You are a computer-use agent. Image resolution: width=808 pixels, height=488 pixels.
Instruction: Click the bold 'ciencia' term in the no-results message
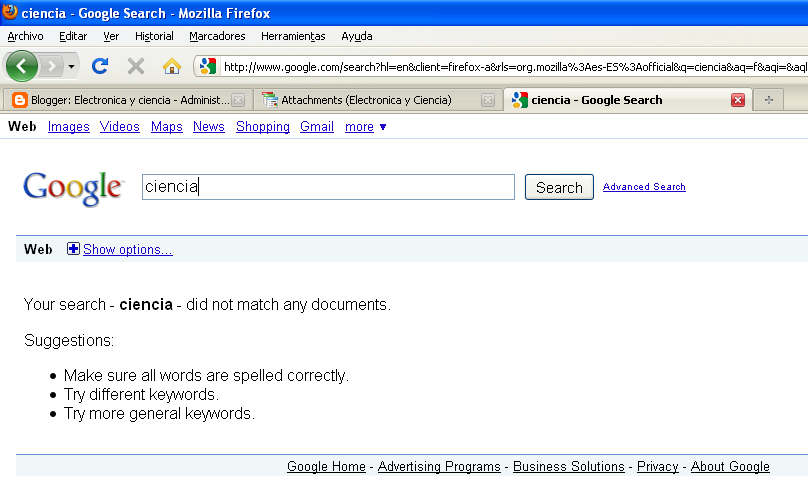coord(146,305)
